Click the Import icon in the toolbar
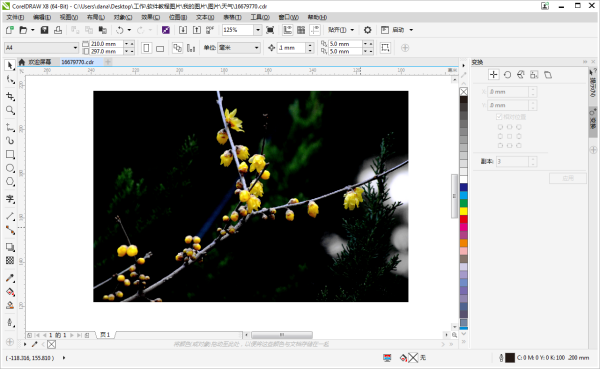The image size is (600, 369). 183,30
